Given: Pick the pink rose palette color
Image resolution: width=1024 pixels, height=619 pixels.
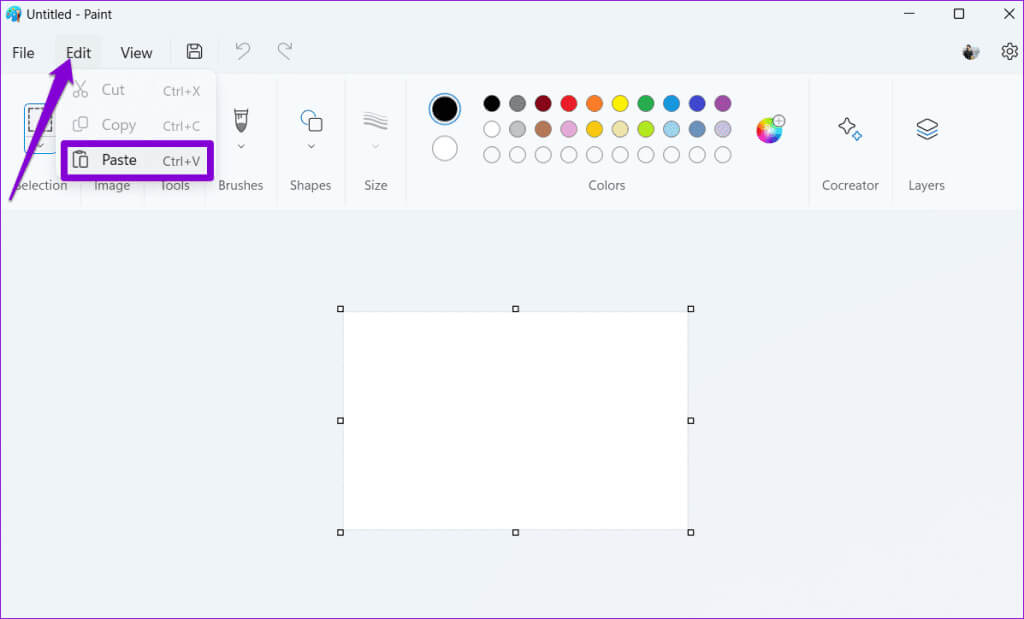Looking at the screenshot, I should (569, 129).
